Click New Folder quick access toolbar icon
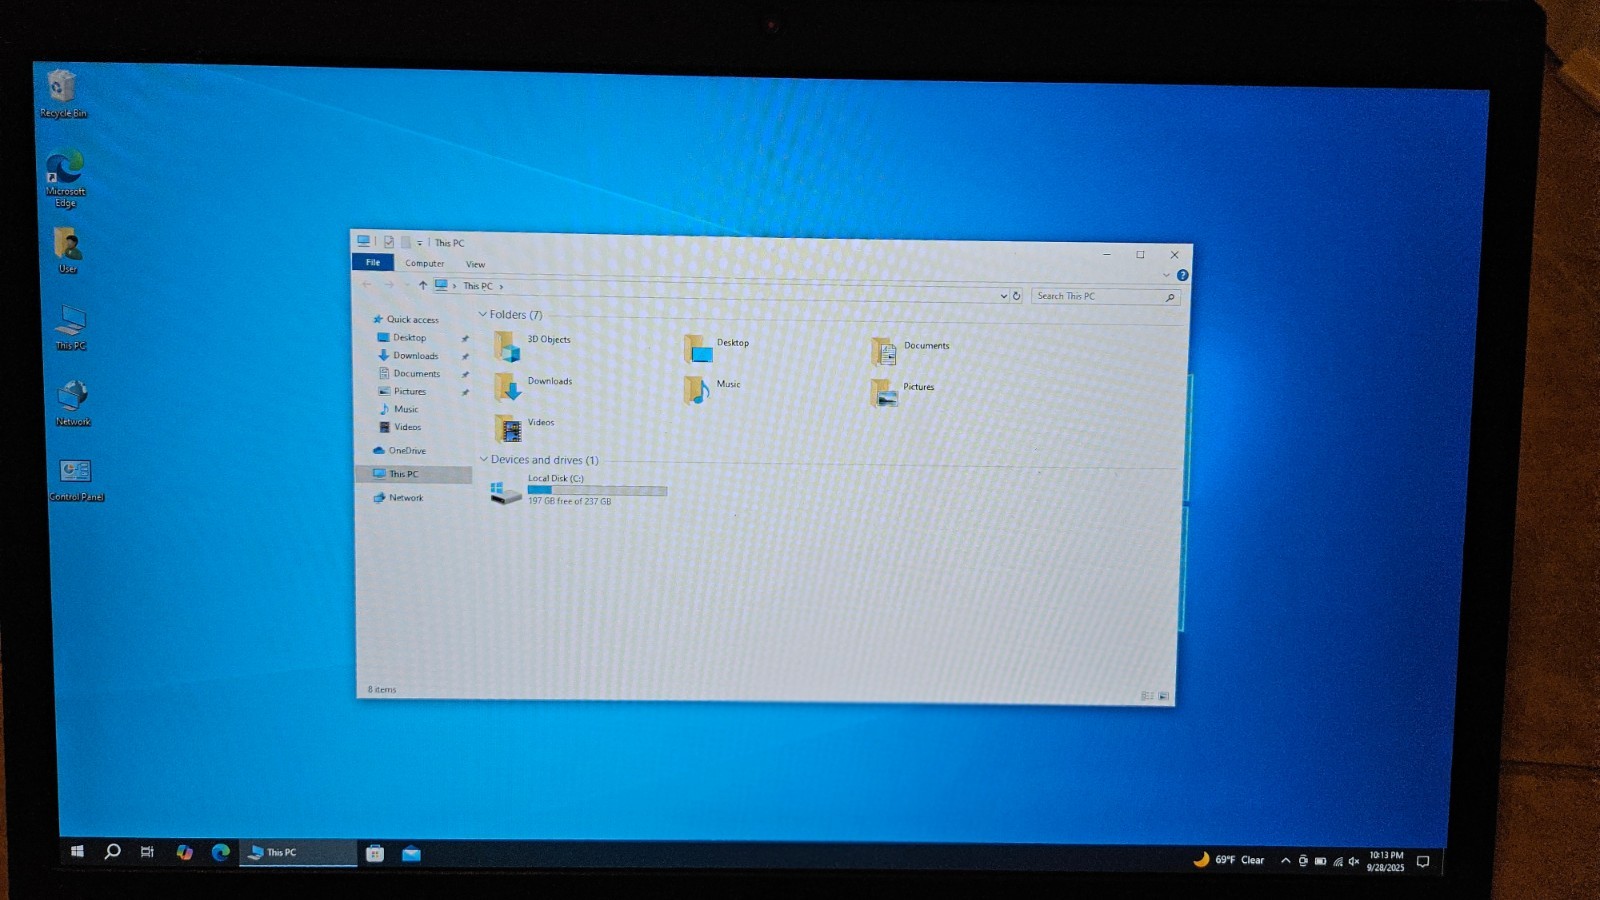Viewport: 1600px width, 900px height. (405, 242)
